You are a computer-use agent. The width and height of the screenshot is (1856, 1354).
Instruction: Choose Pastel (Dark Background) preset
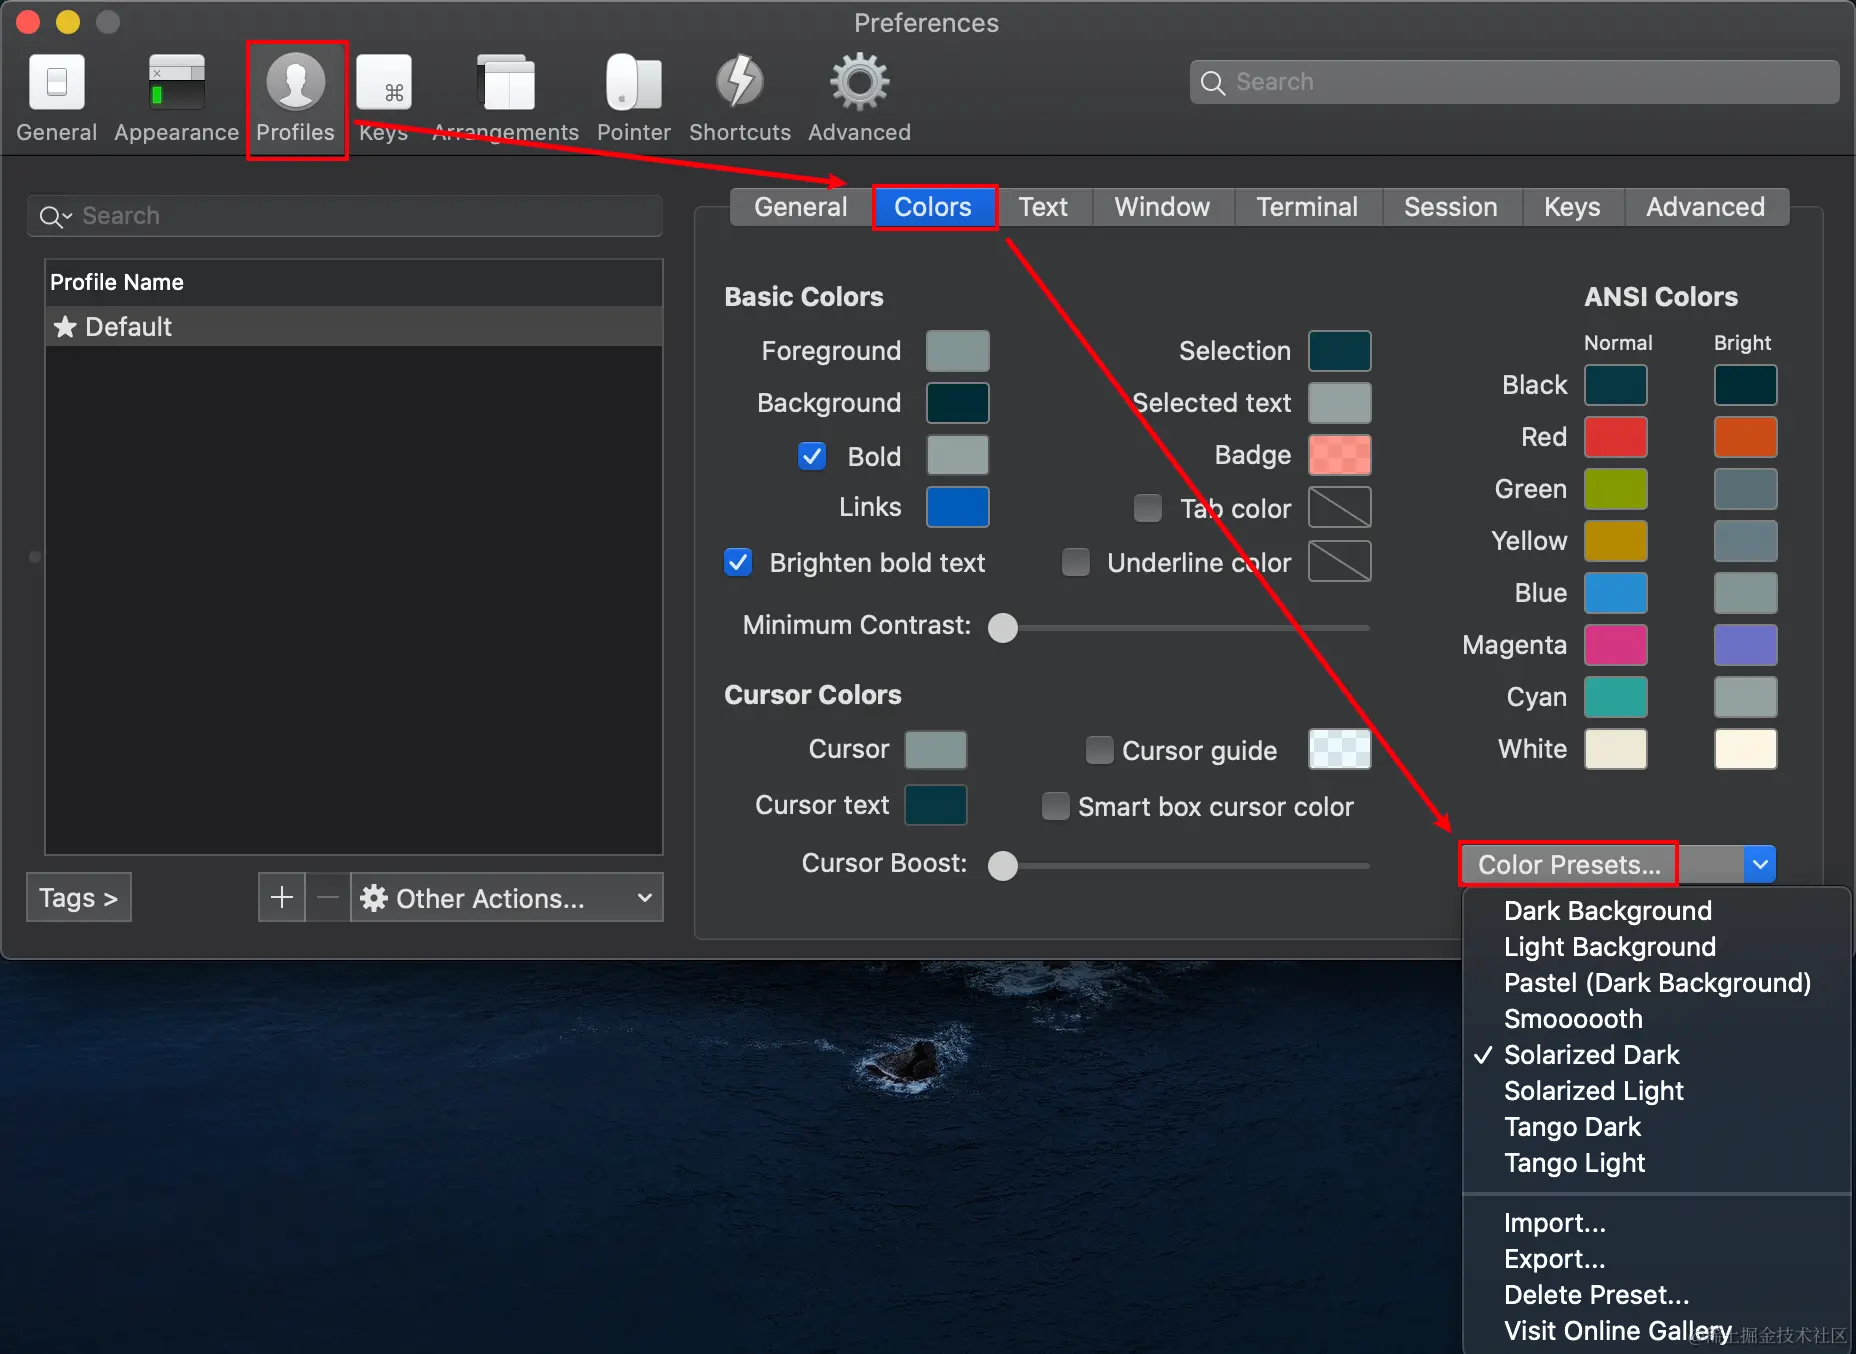(1656, 983)
